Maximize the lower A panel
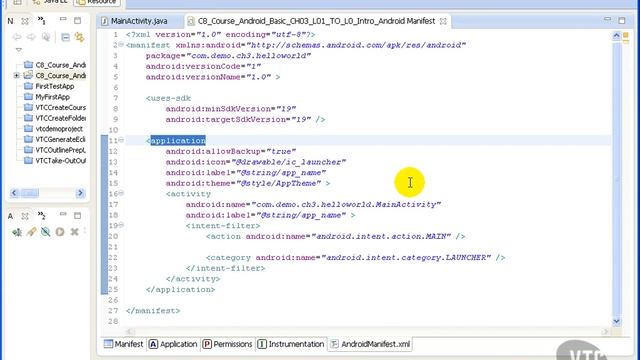 tap(78, 215)
